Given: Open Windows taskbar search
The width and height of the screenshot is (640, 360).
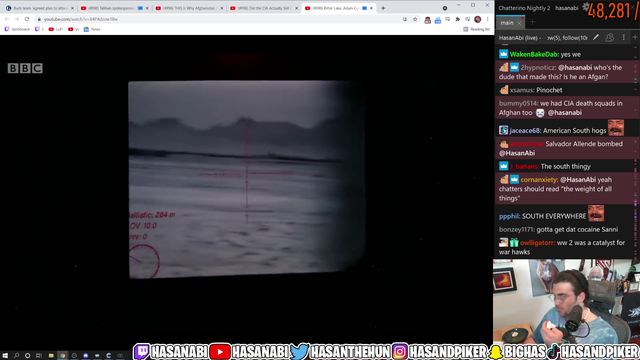Looking at the screenshot, I should 16,356.
